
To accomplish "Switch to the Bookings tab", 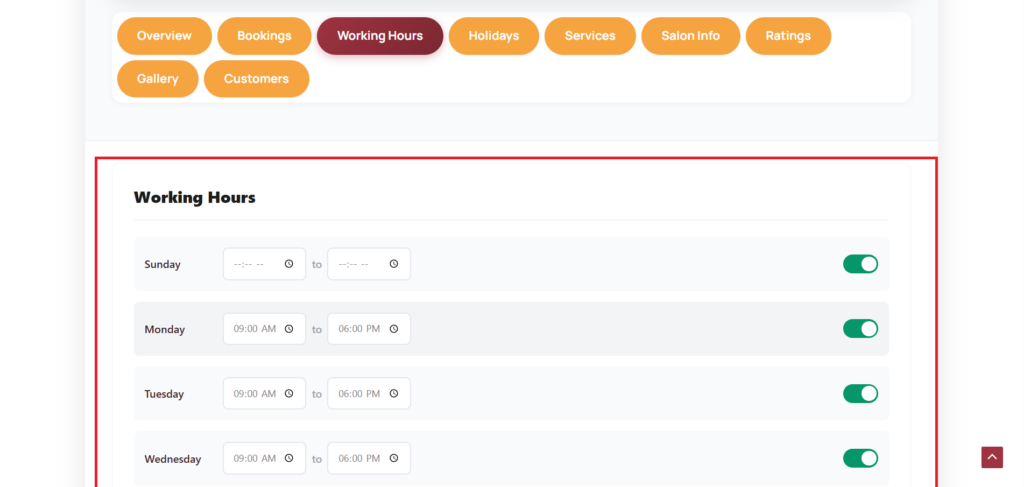I will coord(264,36).
